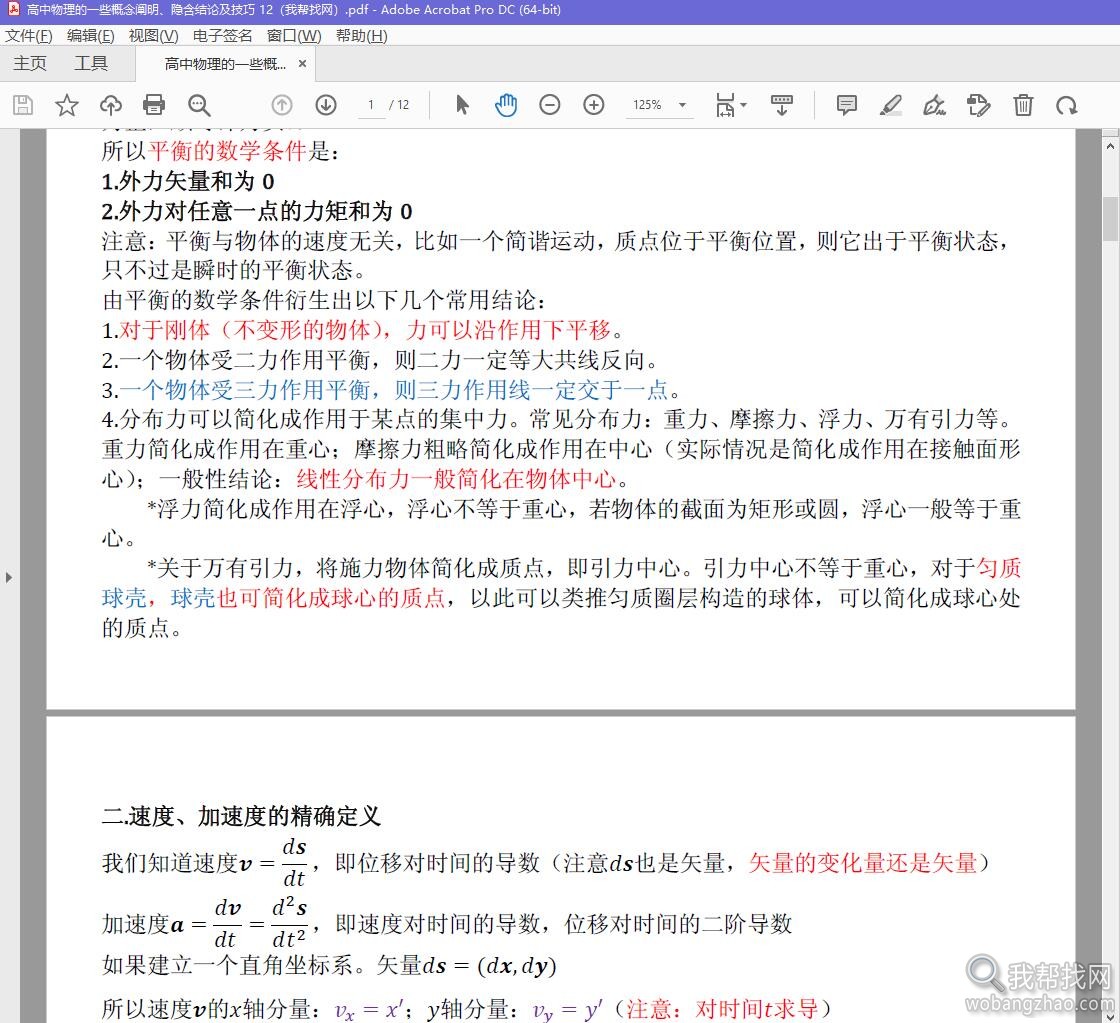The image size is (1120, 1023).
Task: Click the line 1.外力矢量和为 0
Action: pyautogui.click(x=188, y=181)
